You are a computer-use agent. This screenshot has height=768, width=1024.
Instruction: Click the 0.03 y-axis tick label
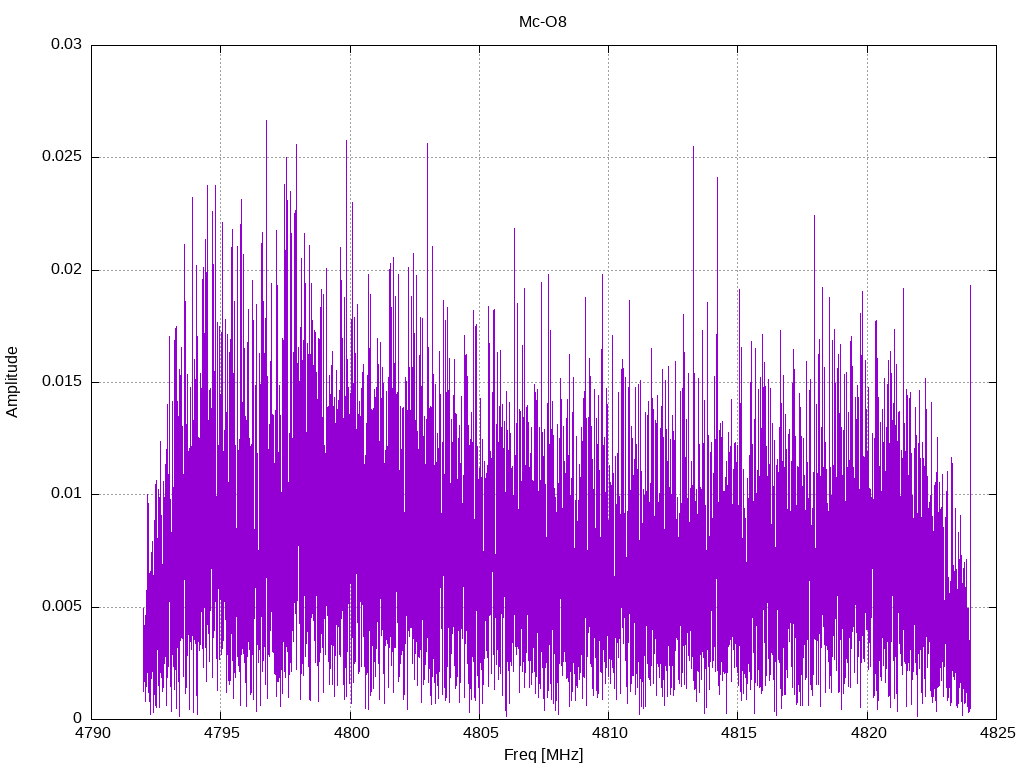click(66, 44)
